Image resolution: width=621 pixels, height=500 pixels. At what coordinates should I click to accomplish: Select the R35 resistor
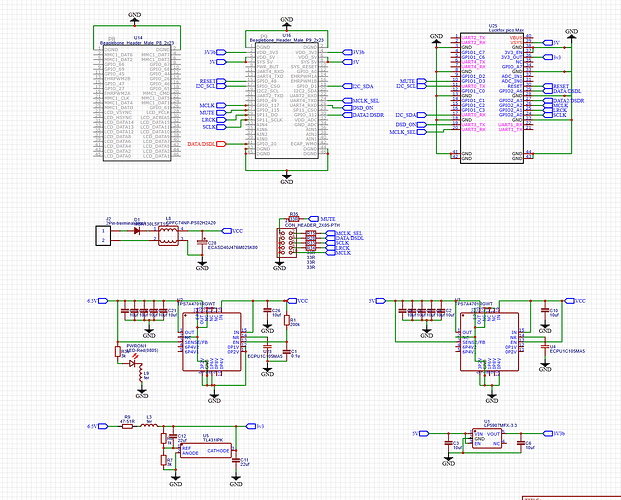coord(293,219)
